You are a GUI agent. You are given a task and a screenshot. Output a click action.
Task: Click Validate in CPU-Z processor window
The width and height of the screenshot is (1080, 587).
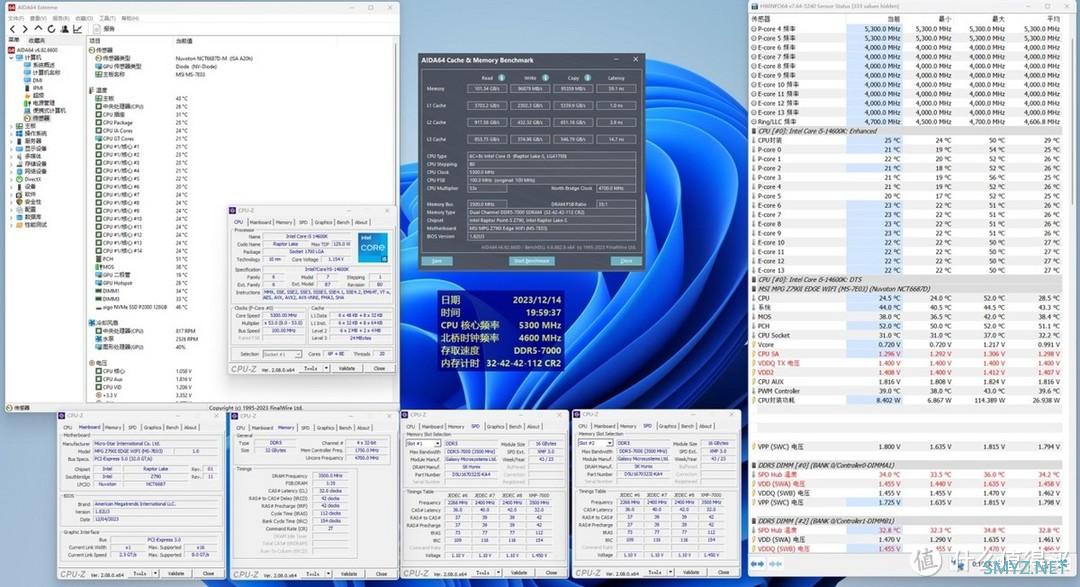[x=346, y=369]
